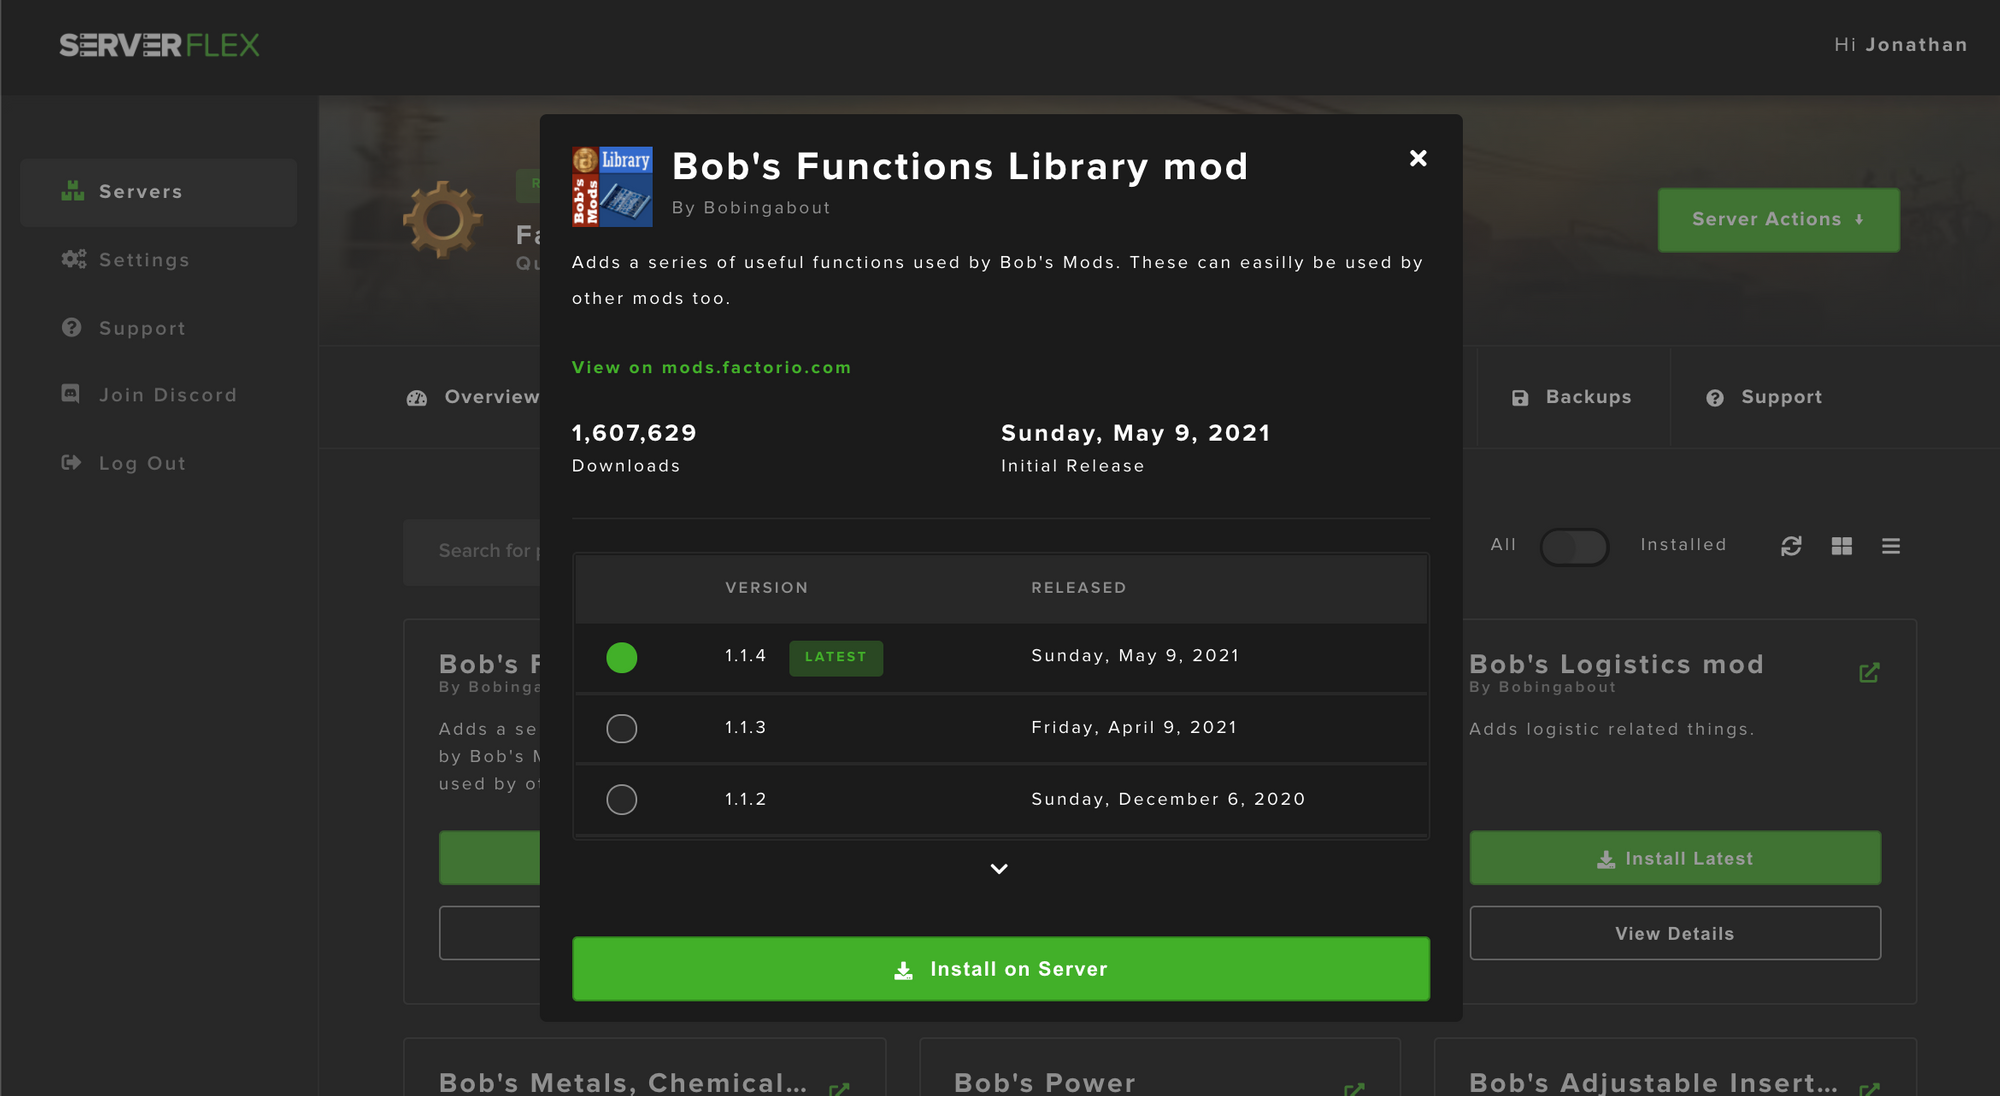Click the VERSION column header
Viewport: 2000px width, 1096px height.
(x=767, y=588)
